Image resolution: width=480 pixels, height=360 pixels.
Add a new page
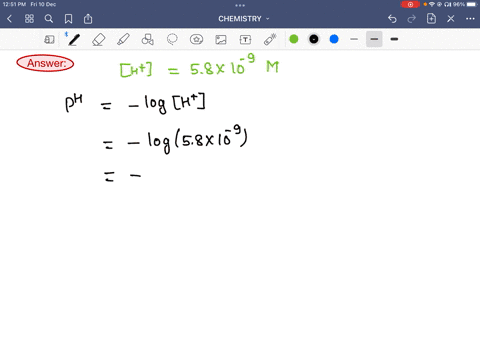[431, 19]
